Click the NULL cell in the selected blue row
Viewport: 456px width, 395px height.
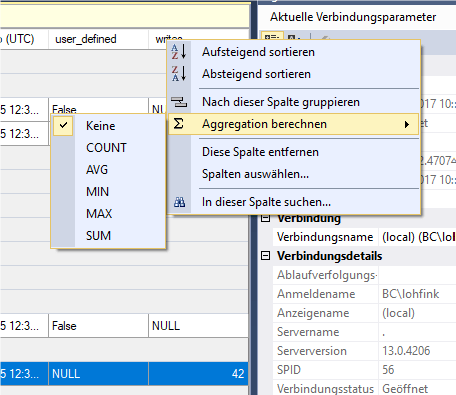click(98, 374)
